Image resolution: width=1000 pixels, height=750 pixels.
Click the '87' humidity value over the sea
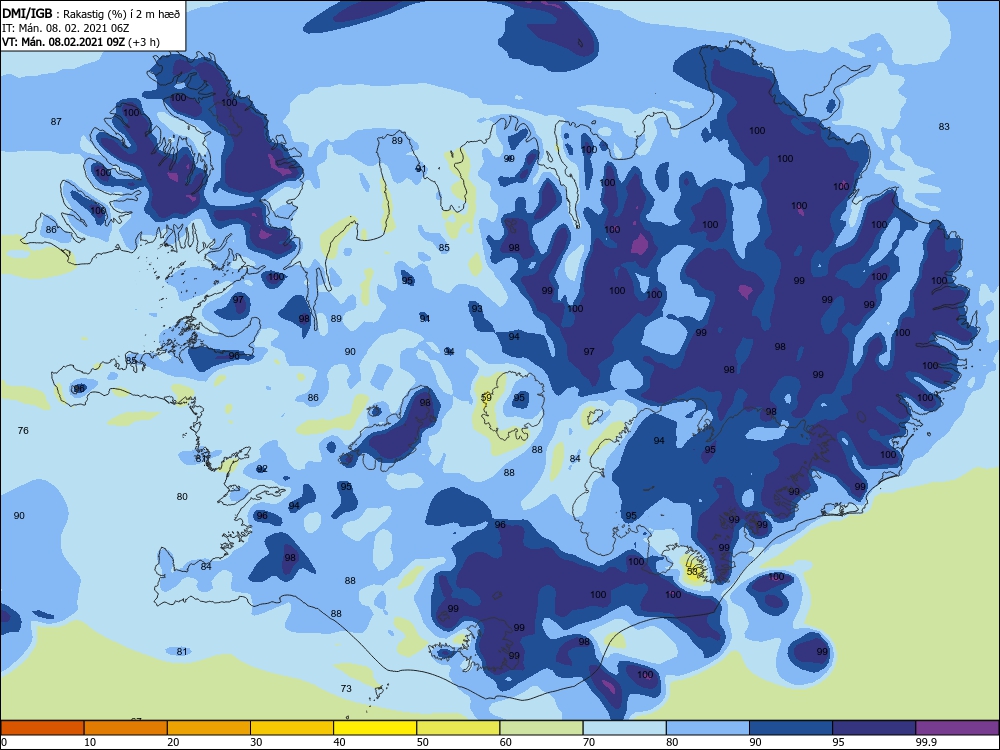click(56, 121)
